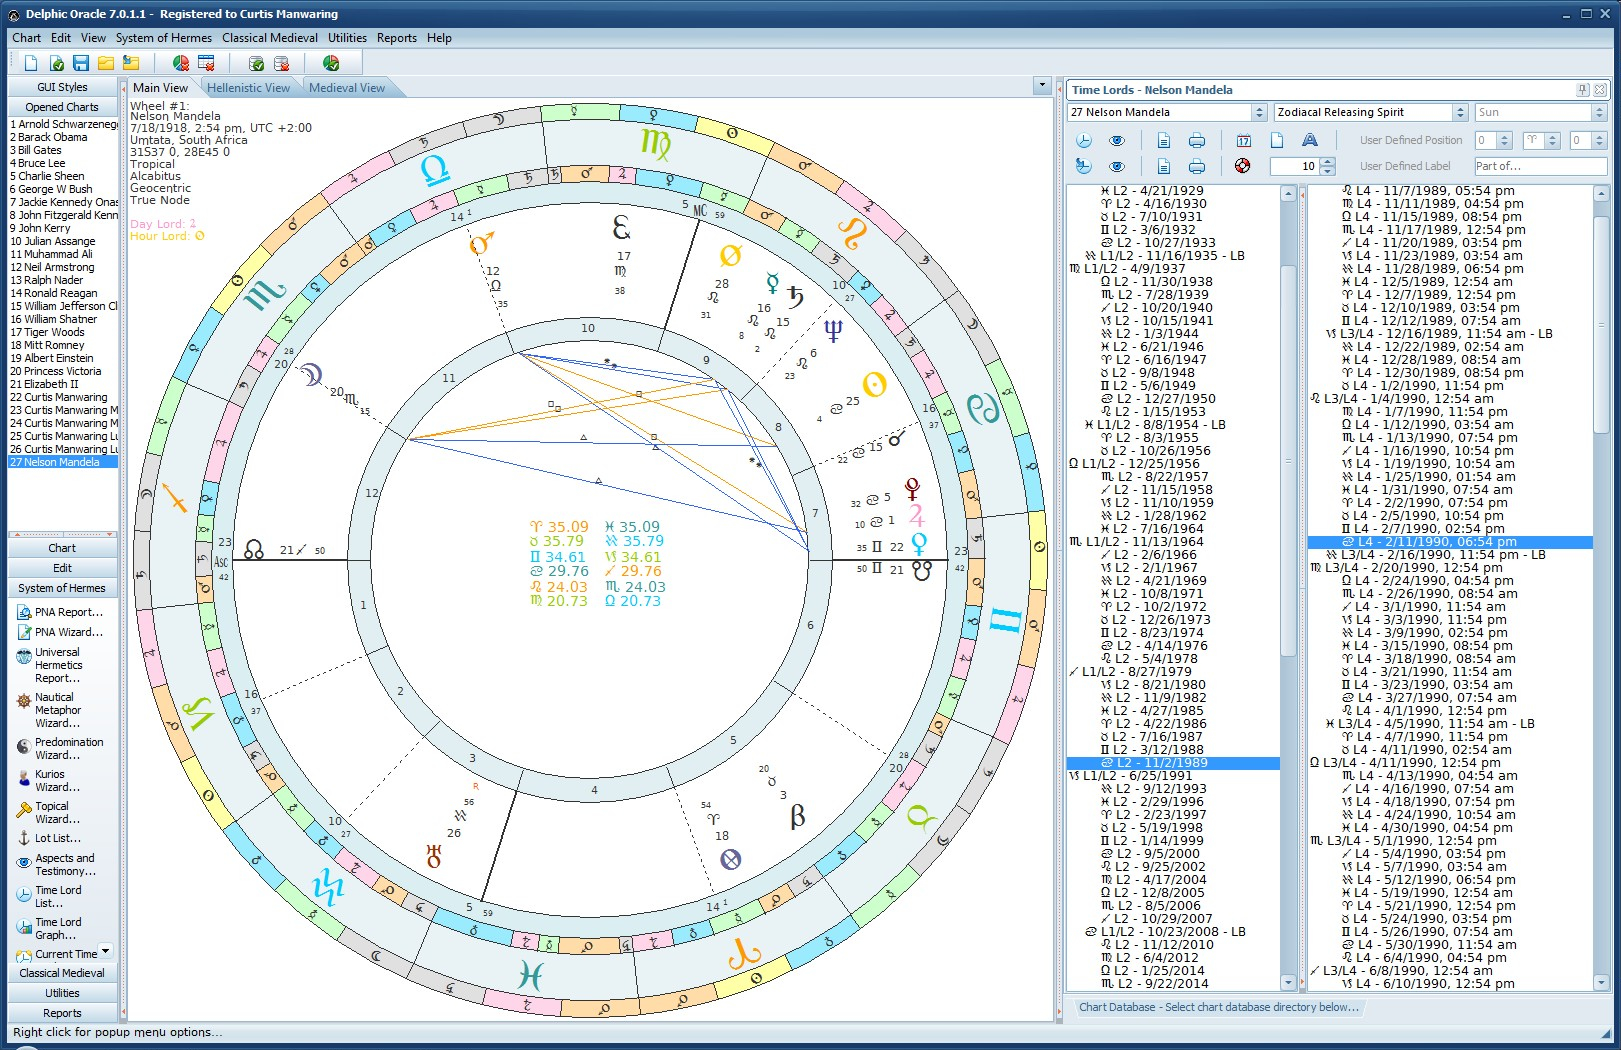1621x1050 pixels.
Task: Click the L2 period list scrollbar
Action: [x=1289, y=460]
